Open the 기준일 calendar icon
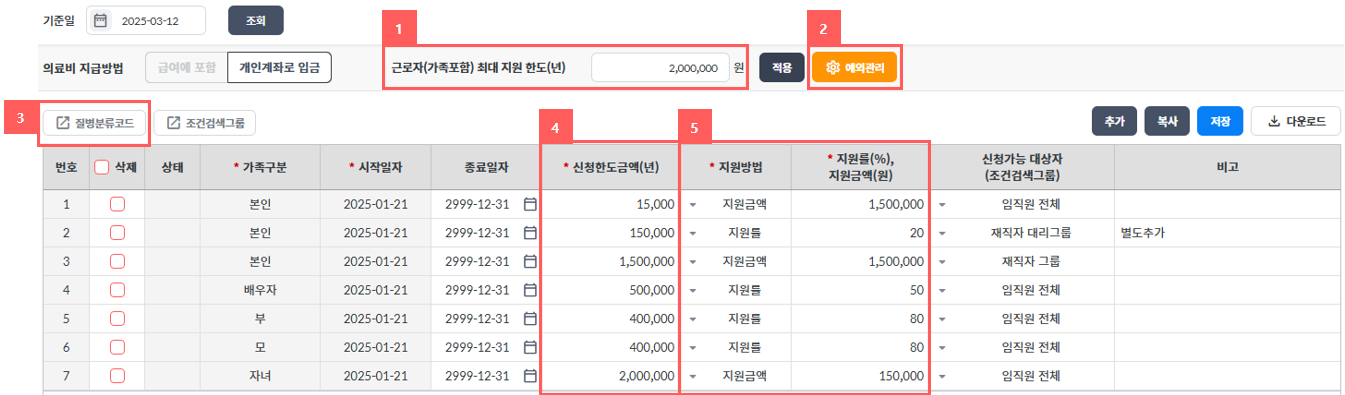1345x395 pixels. (100, 20)
